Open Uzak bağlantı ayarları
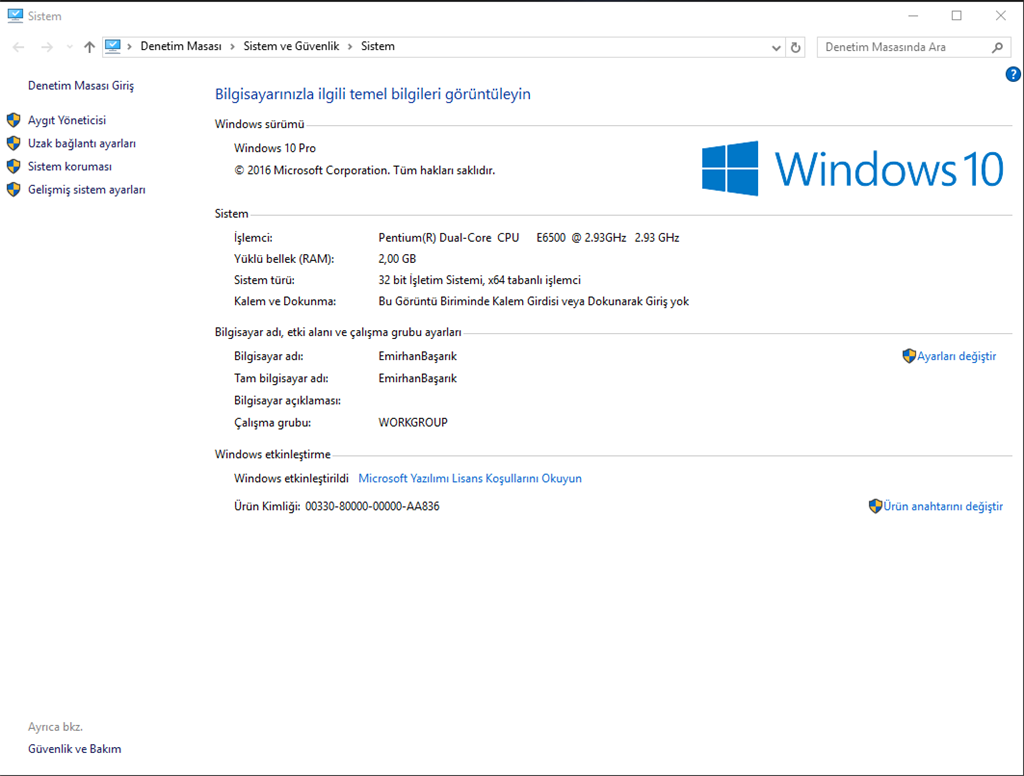The height and width of the screenshot is (776, 1024). pyautogui.click(x=82, y=144)
